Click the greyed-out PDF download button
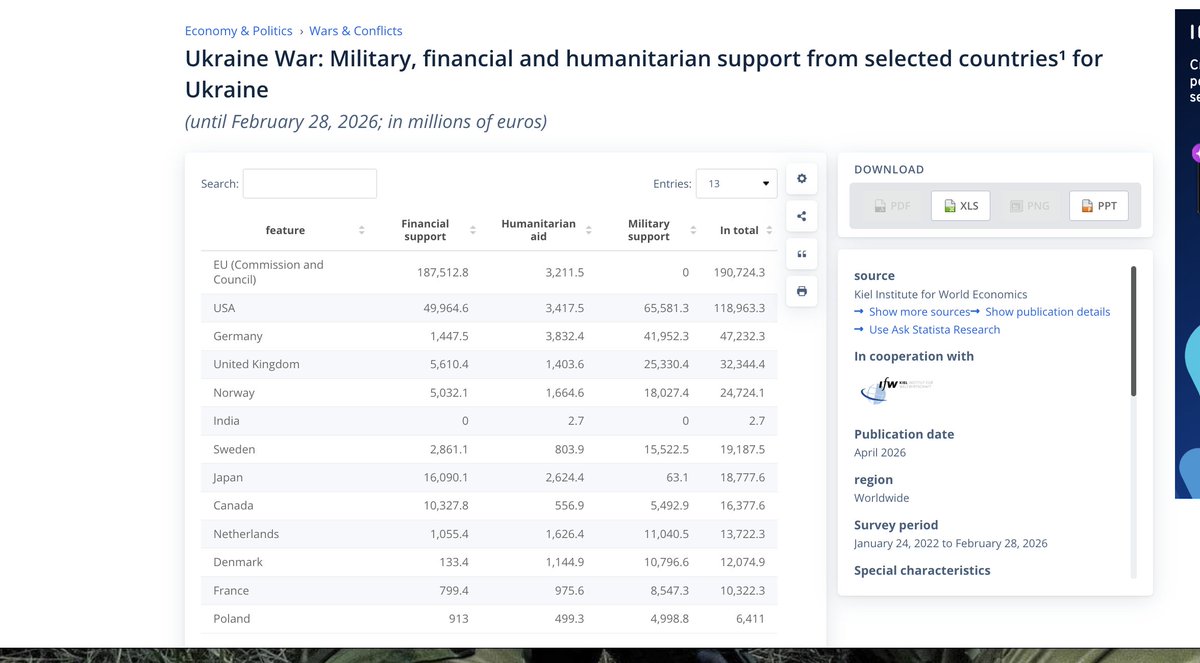 (892, 206)
